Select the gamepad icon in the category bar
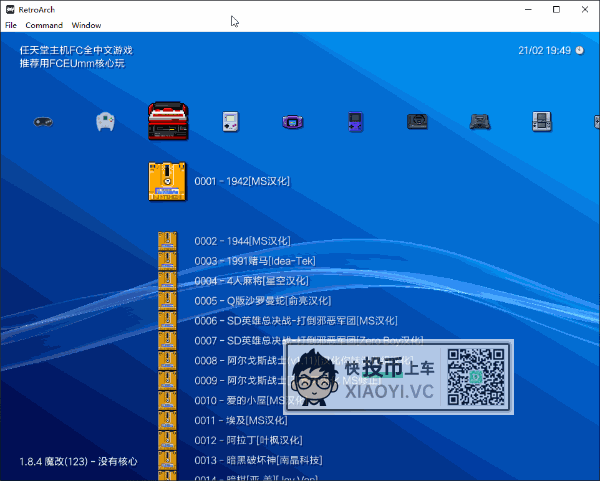Image resolution: width=600 pixels, height=481 pixels. 43,122
